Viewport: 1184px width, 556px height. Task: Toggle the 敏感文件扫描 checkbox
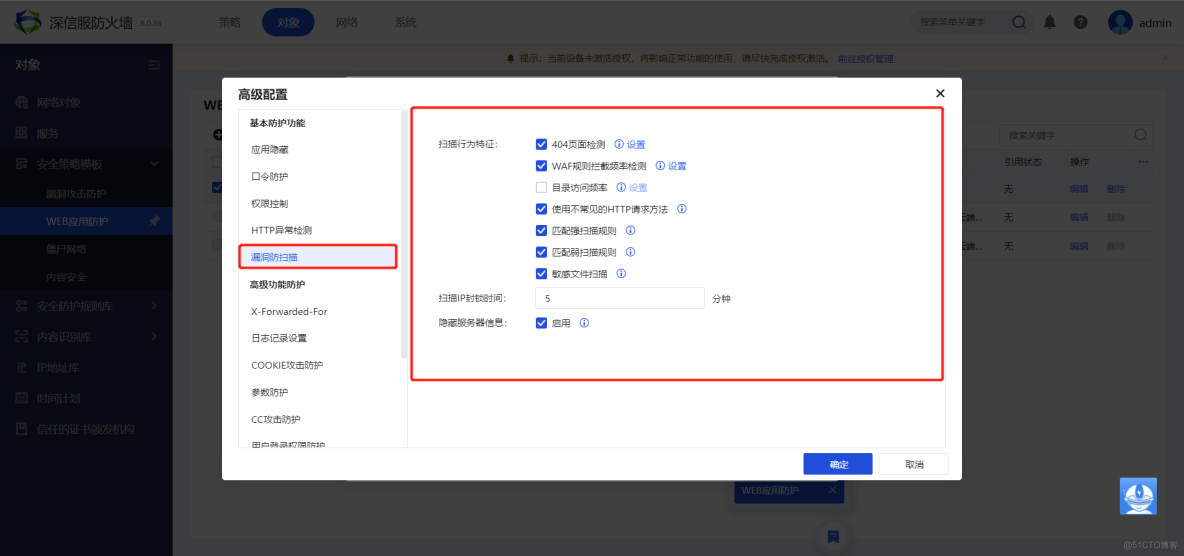pos(541,273)
